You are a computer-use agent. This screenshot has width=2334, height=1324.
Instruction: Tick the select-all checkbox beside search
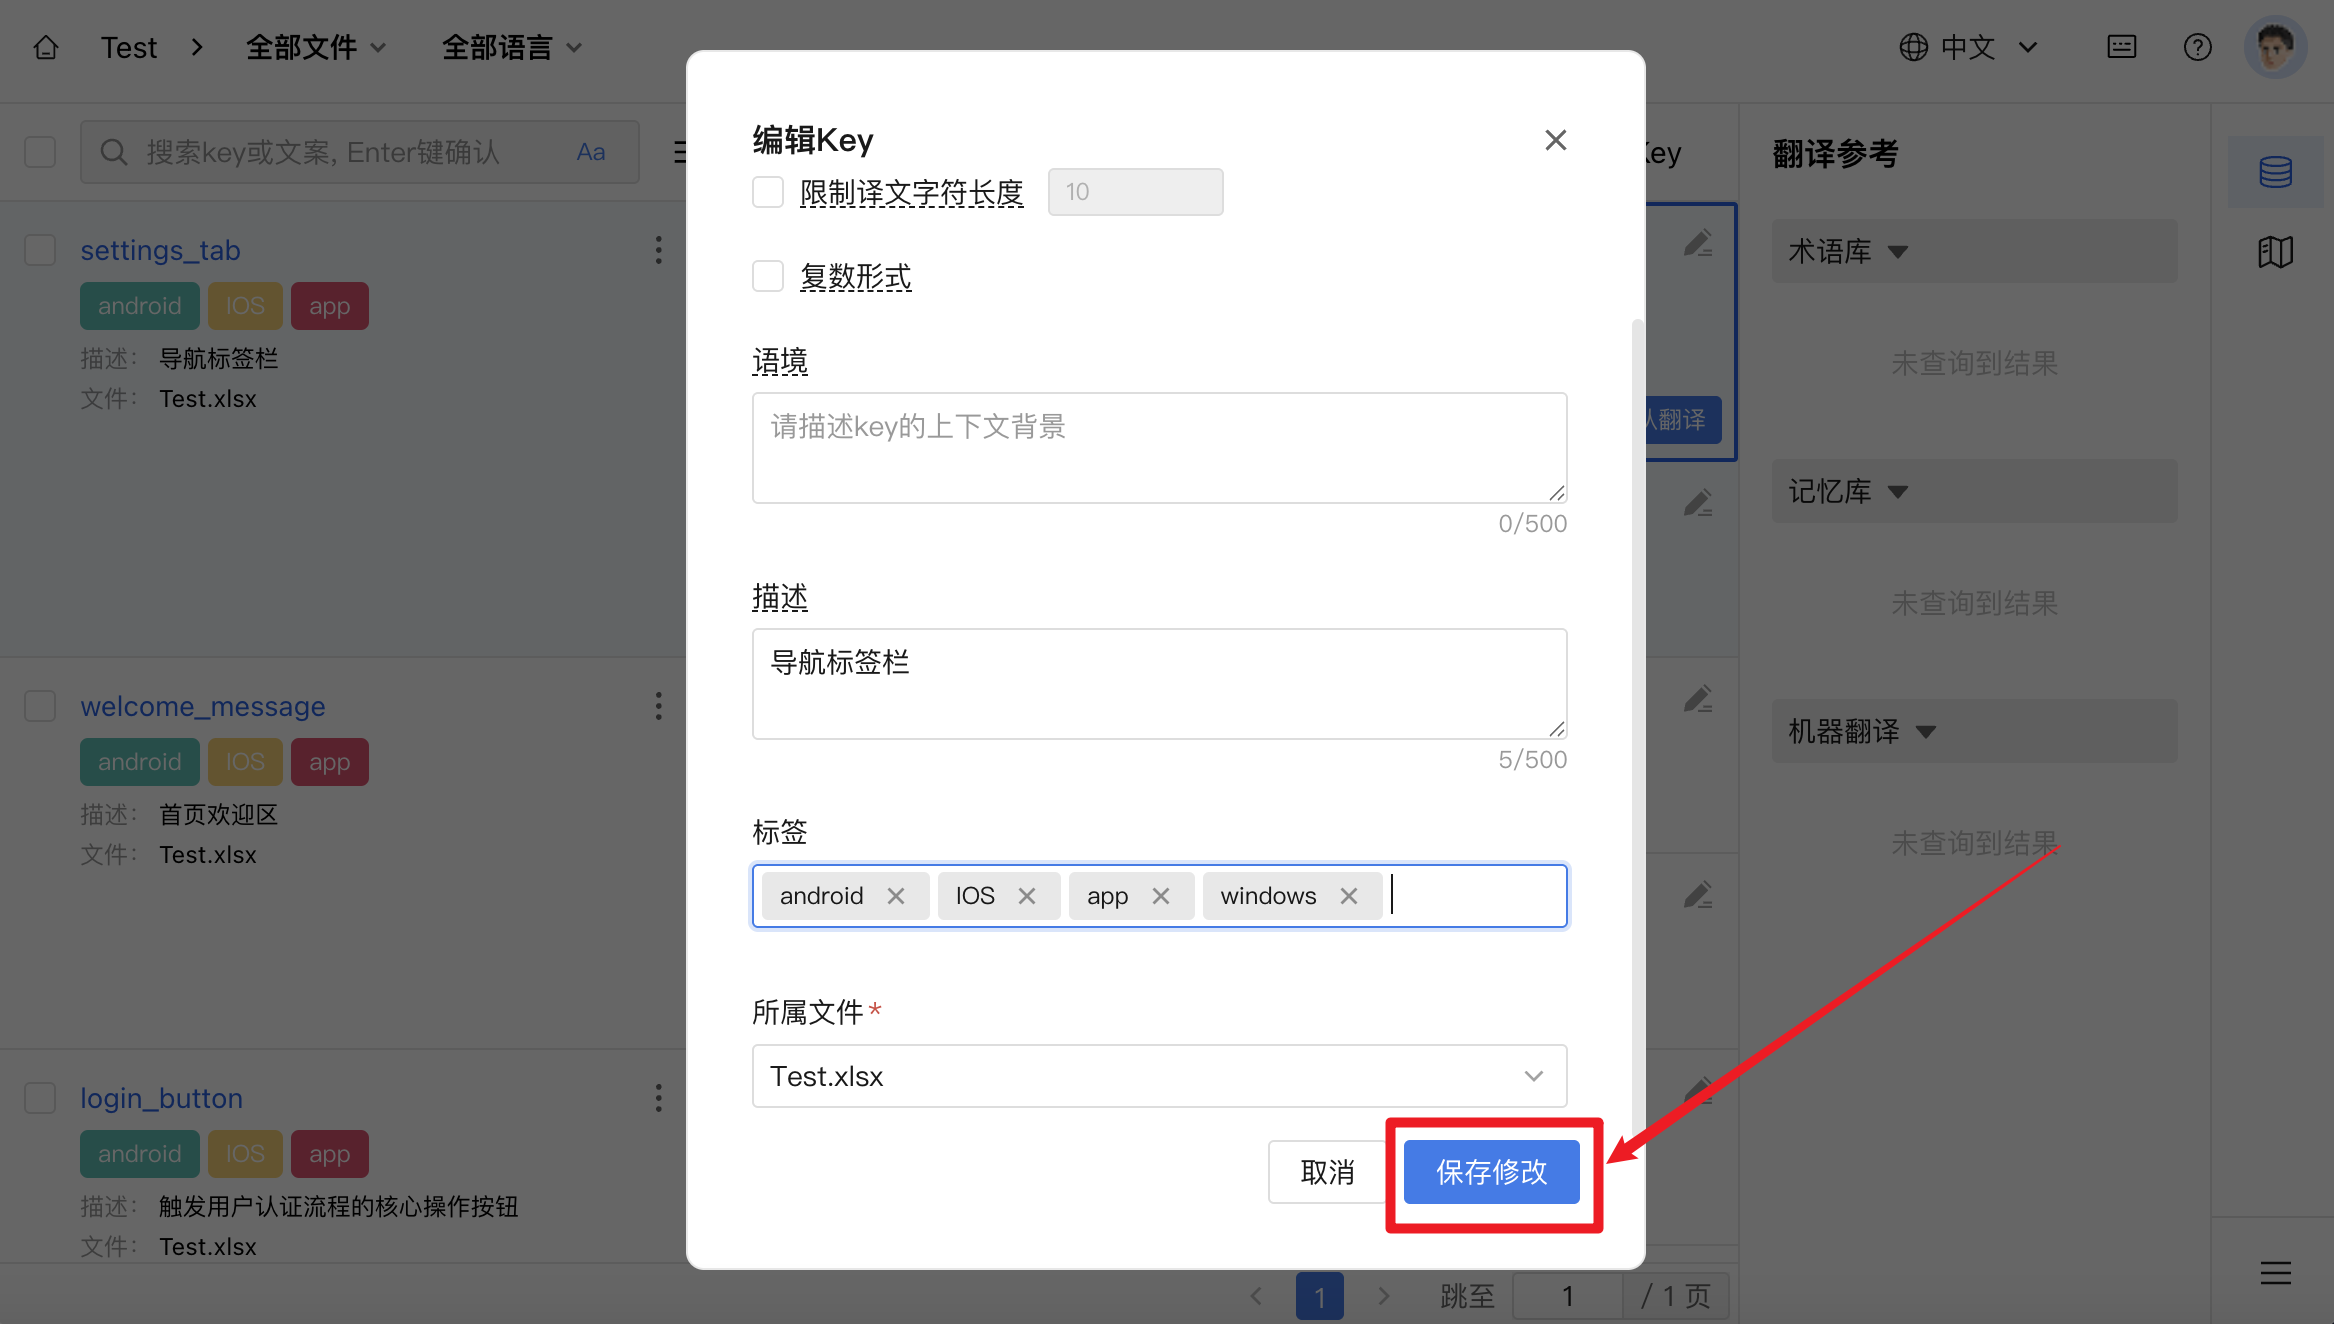click(40, 152)
